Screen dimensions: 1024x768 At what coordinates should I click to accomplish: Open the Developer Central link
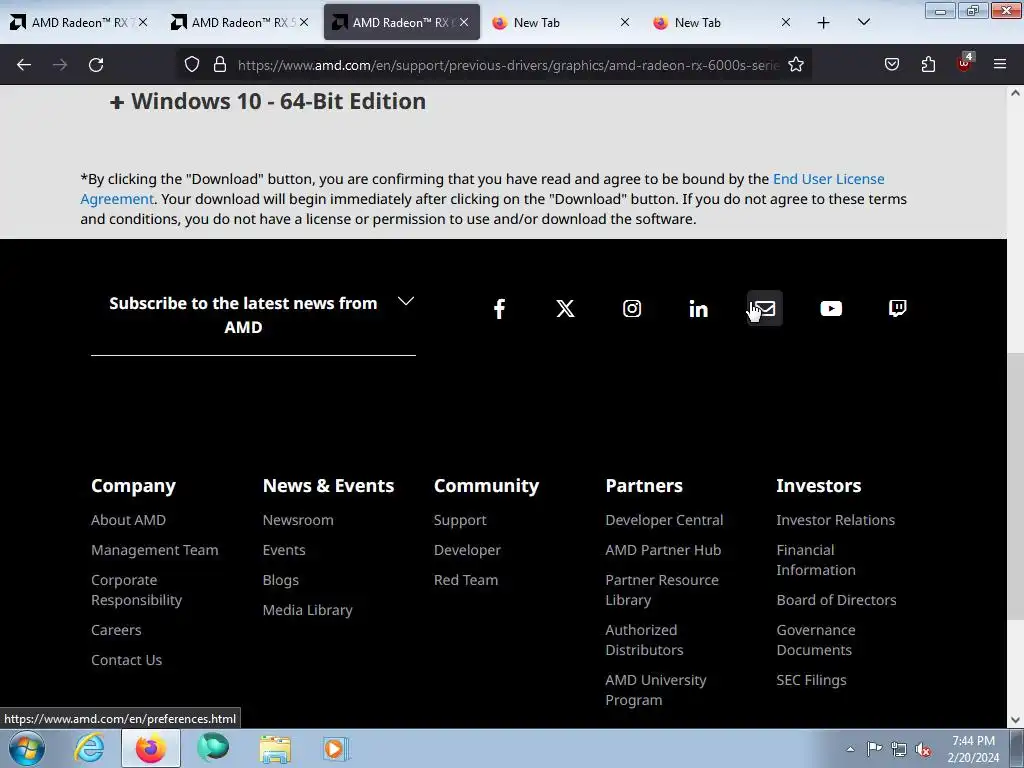[x=664, y=520]
